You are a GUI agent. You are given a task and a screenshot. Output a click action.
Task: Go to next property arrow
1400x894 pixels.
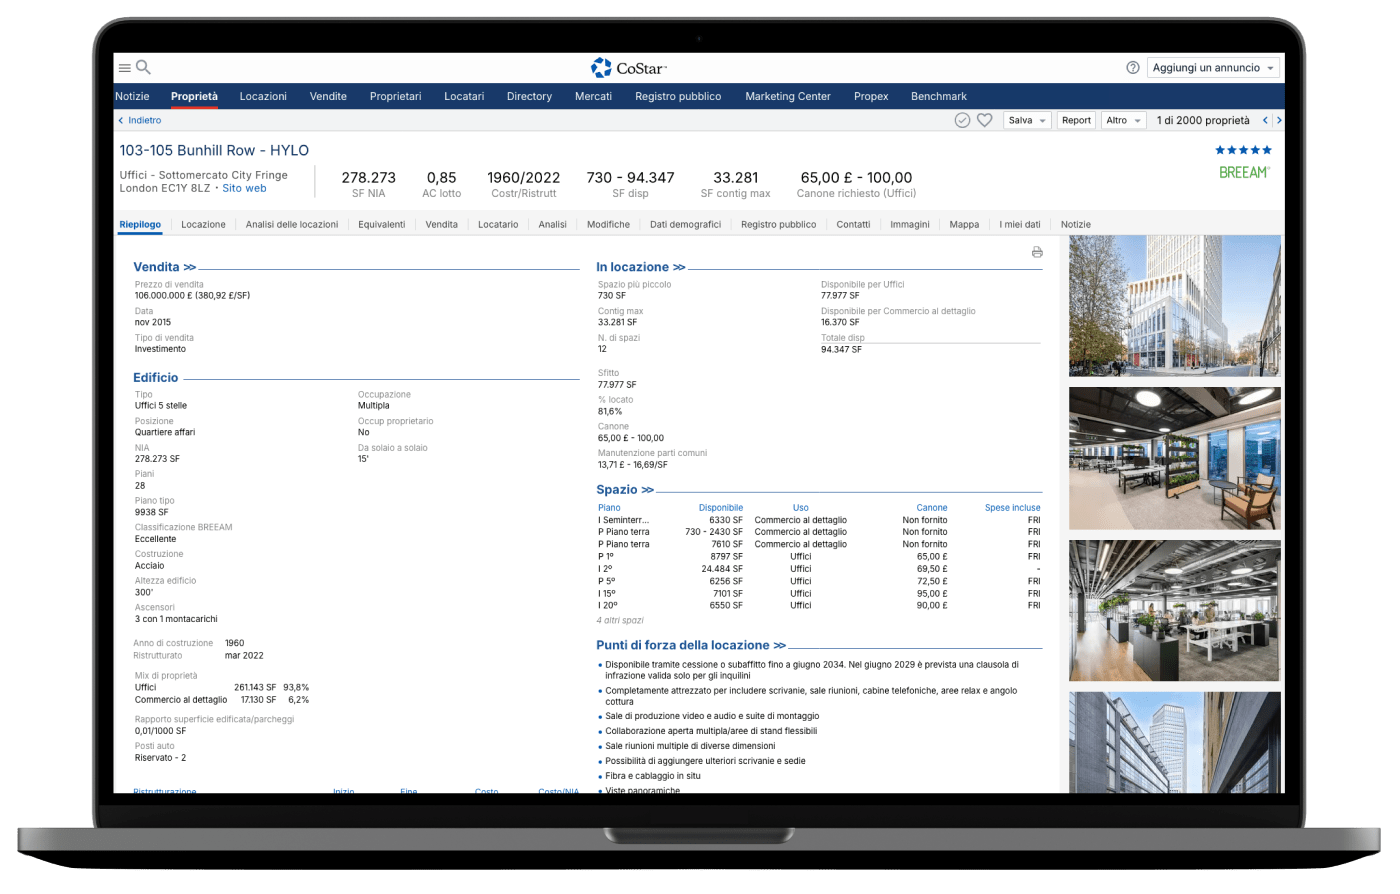coord(1279,120)
